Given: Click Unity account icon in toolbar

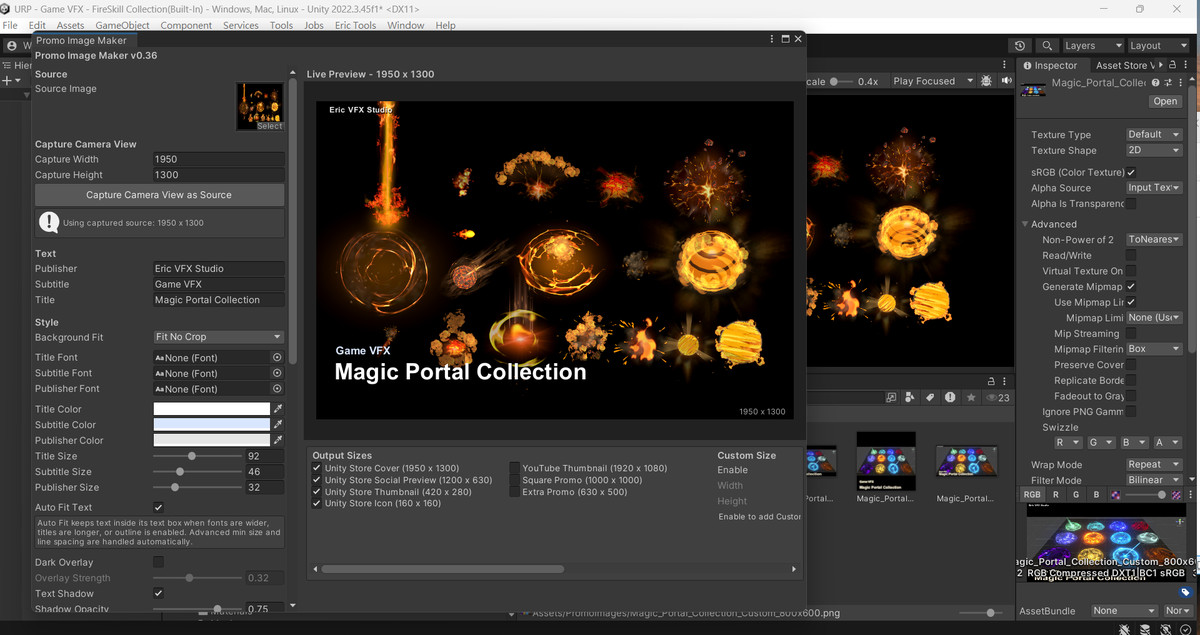Looking at the screenshot, I should point(12,46).
